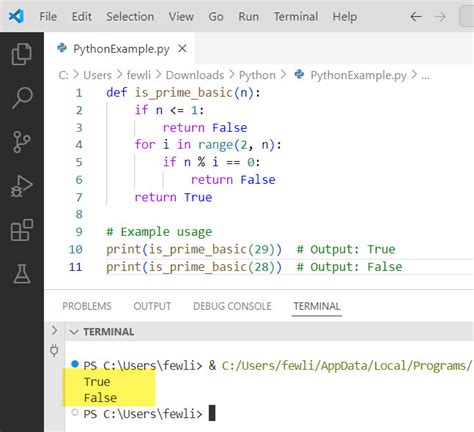Open the Extensions view
This screenshot has width=474, height=432.
[x=22, y=230]
